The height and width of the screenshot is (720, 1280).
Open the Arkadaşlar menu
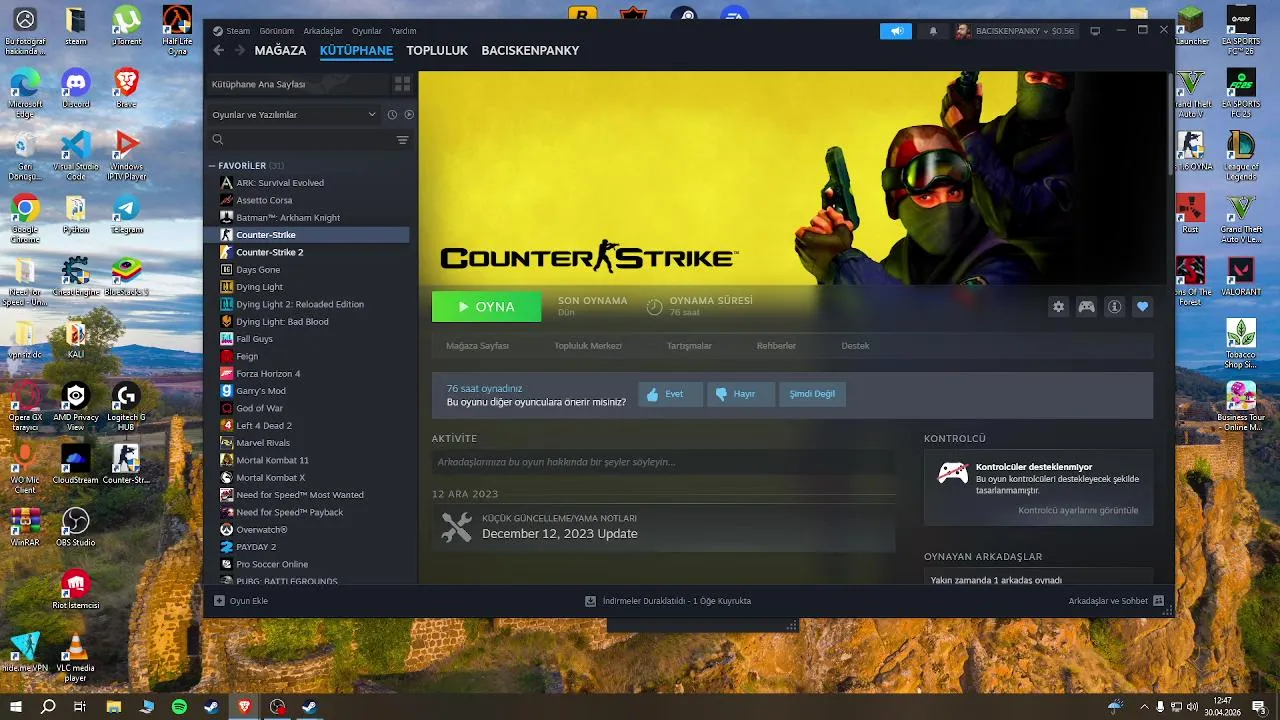click(323, 31)
